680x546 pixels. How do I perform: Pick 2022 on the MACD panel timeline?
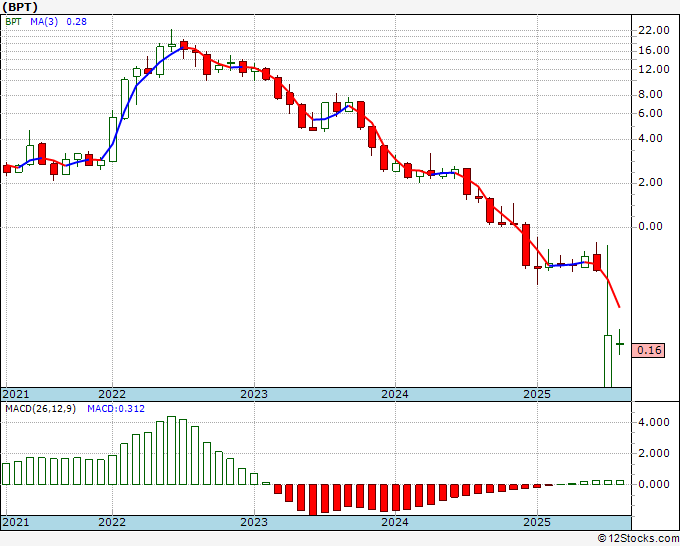tap(112, 522)
